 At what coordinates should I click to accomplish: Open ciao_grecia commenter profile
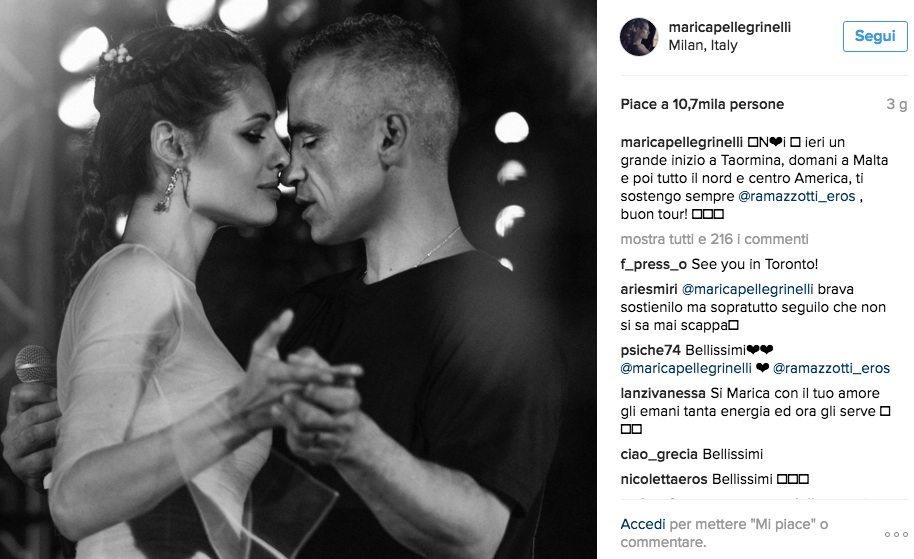pyautogui.click(x=659, y=454)
